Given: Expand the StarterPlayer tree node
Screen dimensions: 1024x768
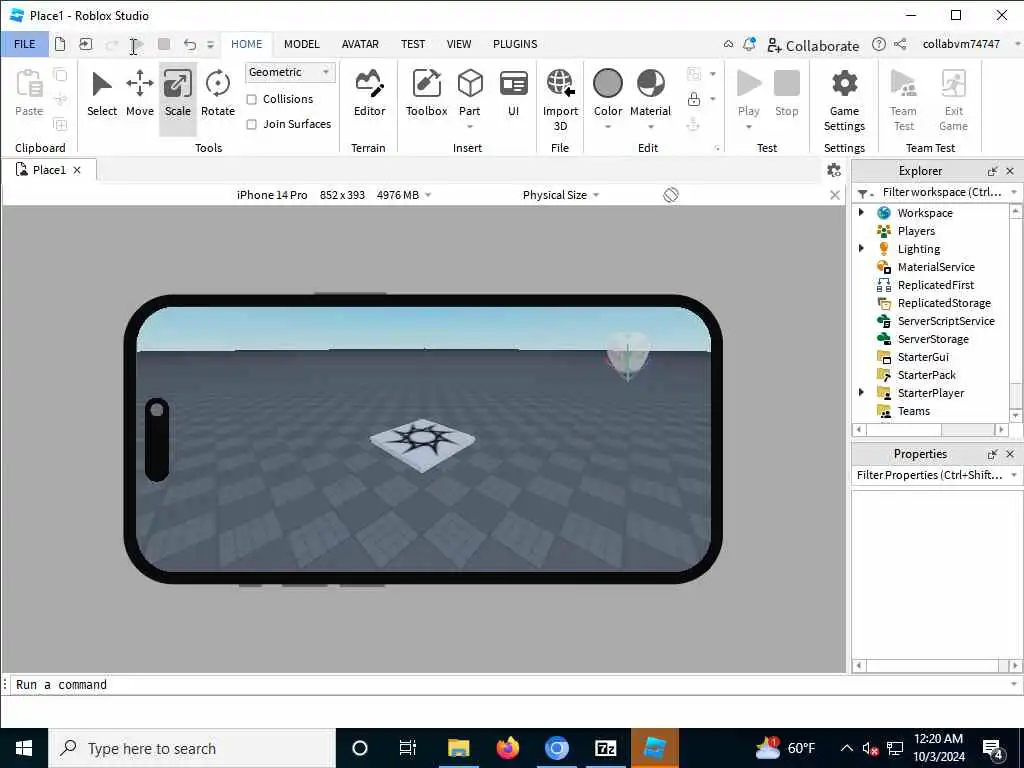Looking at the screenshot, I should tap(861, 392).
